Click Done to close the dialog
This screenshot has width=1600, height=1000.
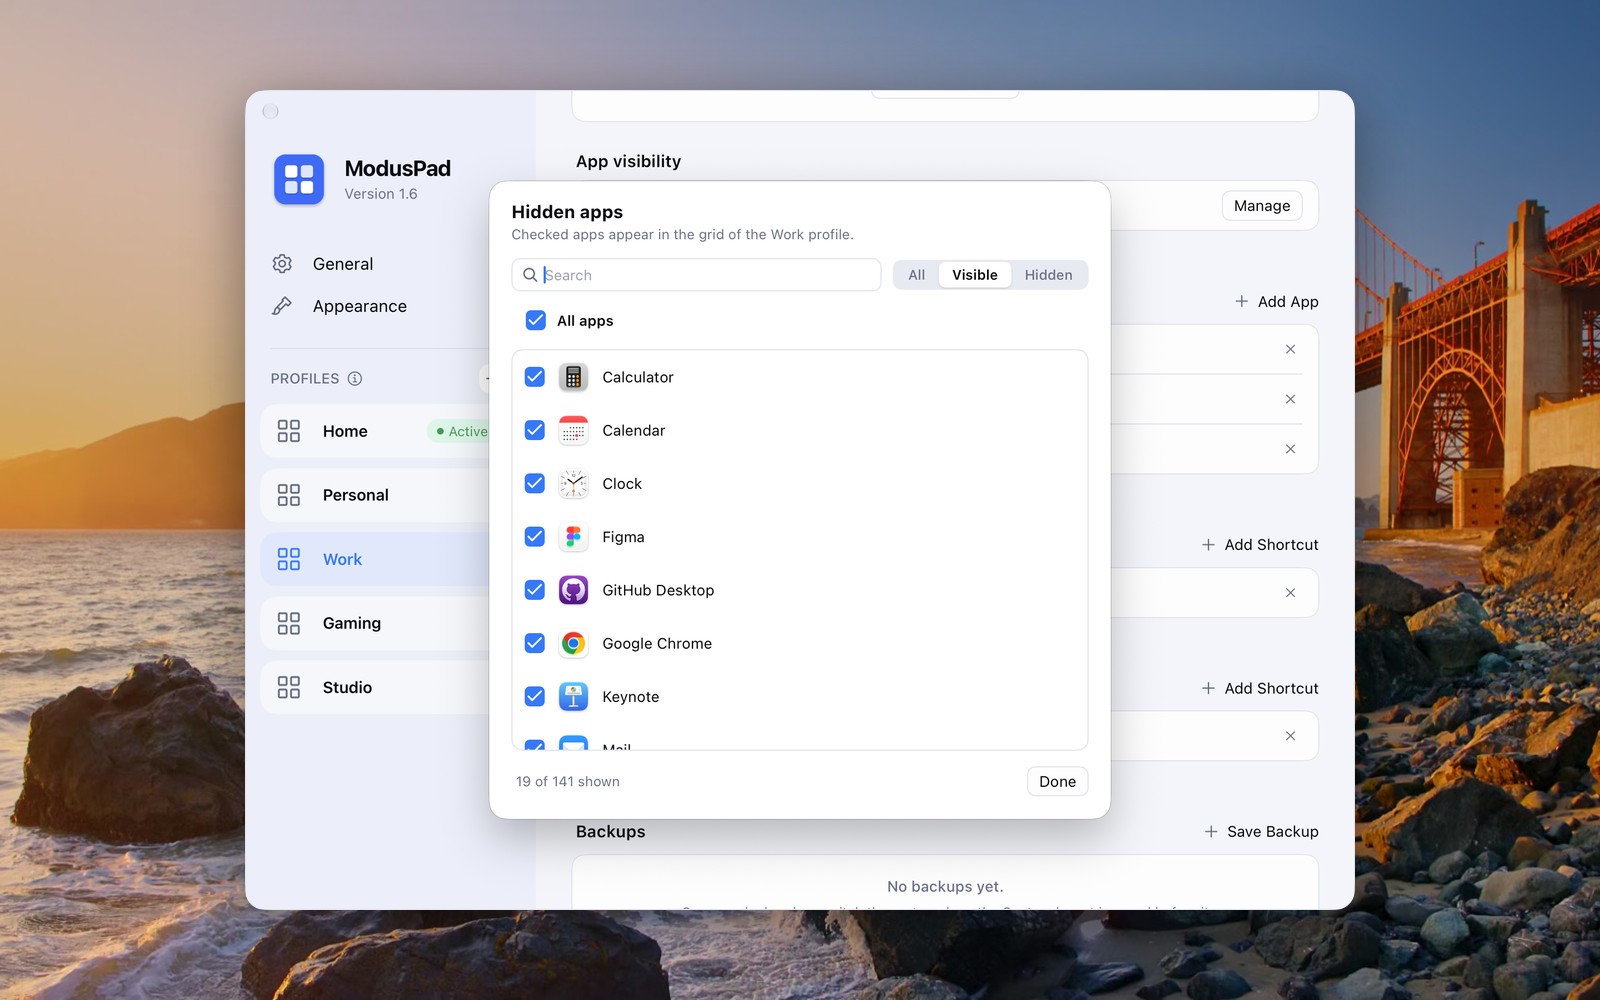[x=1057, y=782]
